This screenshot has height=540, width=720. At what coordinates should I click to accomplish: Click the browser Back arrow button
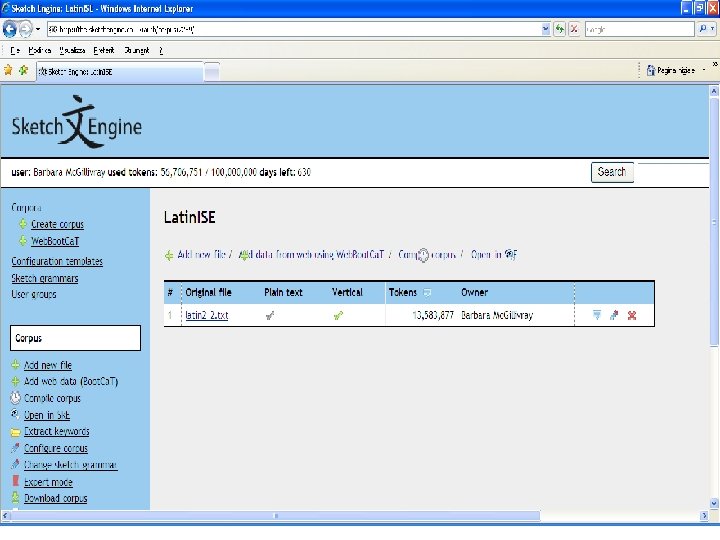[x=10, y=29]
